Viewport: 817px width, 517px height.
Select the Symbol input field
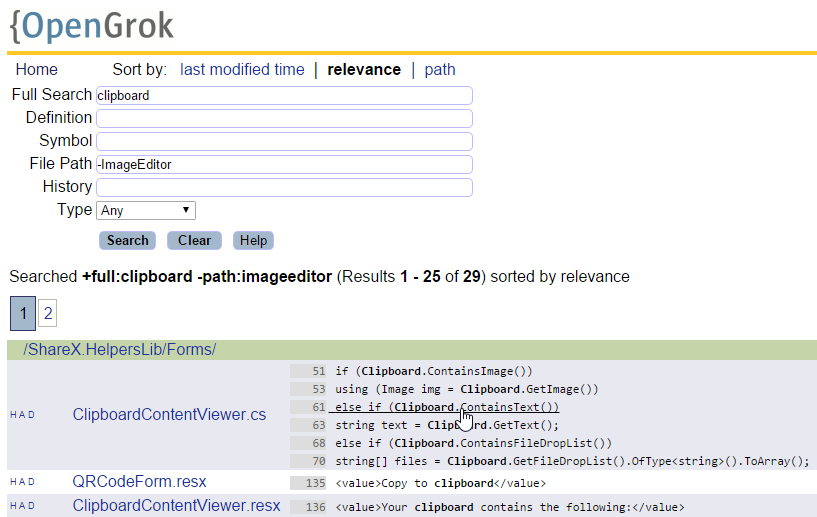(284, 141)
